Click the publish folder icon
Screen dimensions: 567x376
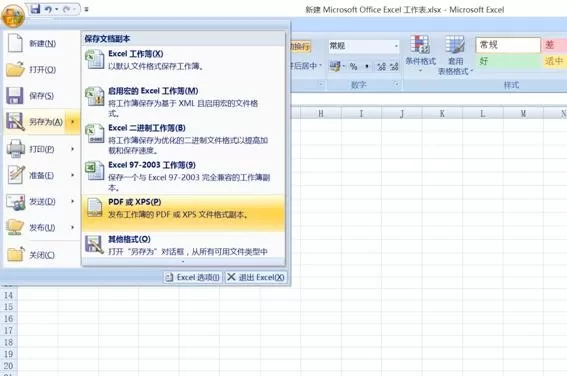tap(15, 227)
